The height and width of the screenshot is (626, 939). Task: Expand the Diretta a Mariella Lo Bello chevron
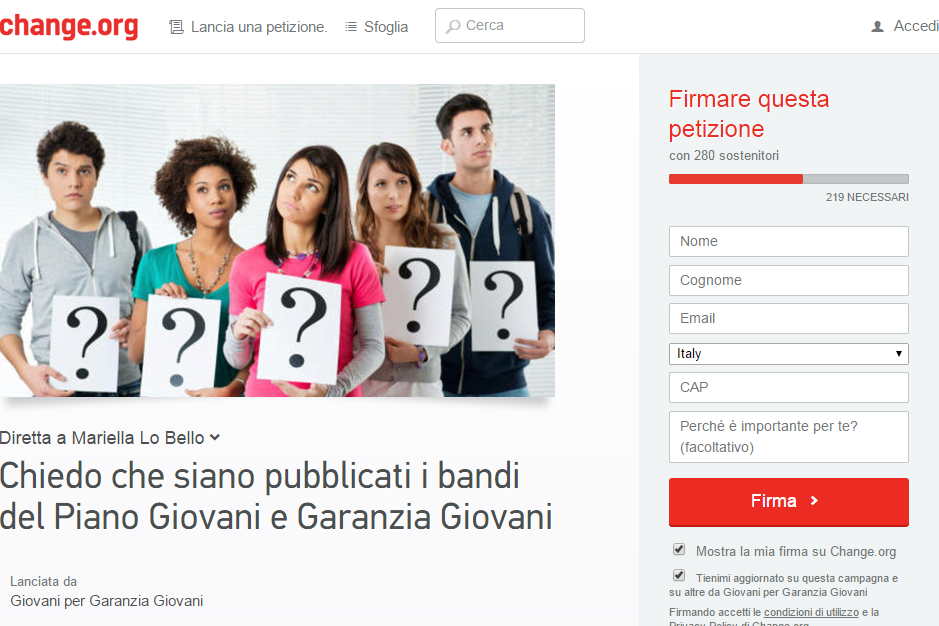[x=215, y=438]
